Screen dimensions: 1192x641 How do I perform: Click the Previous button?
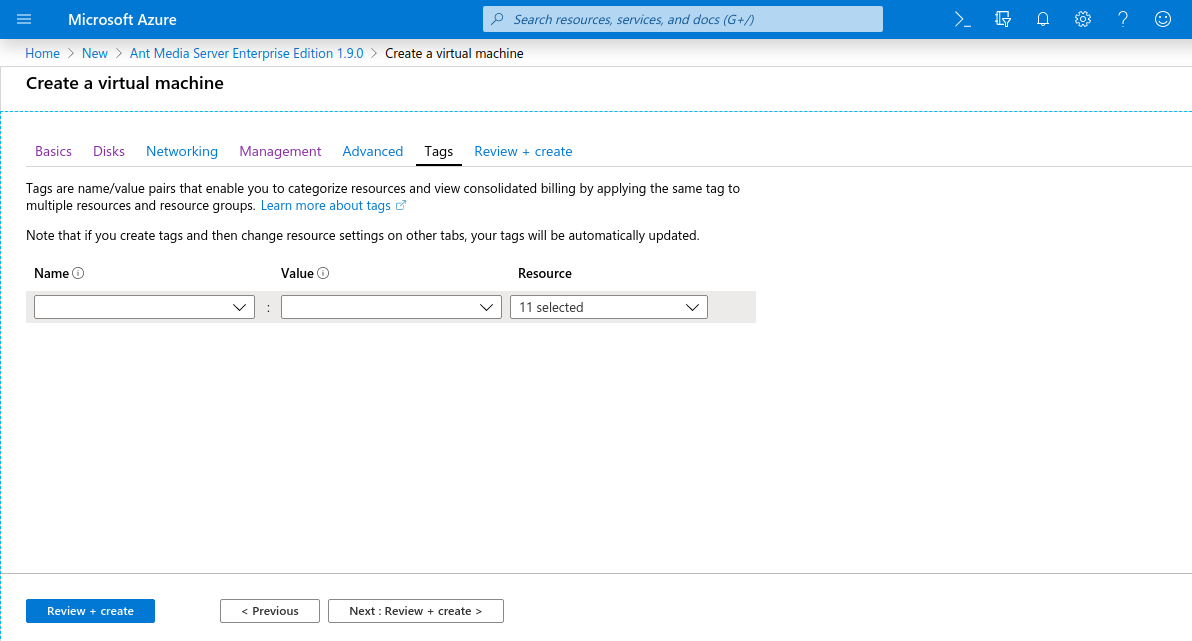270,611
